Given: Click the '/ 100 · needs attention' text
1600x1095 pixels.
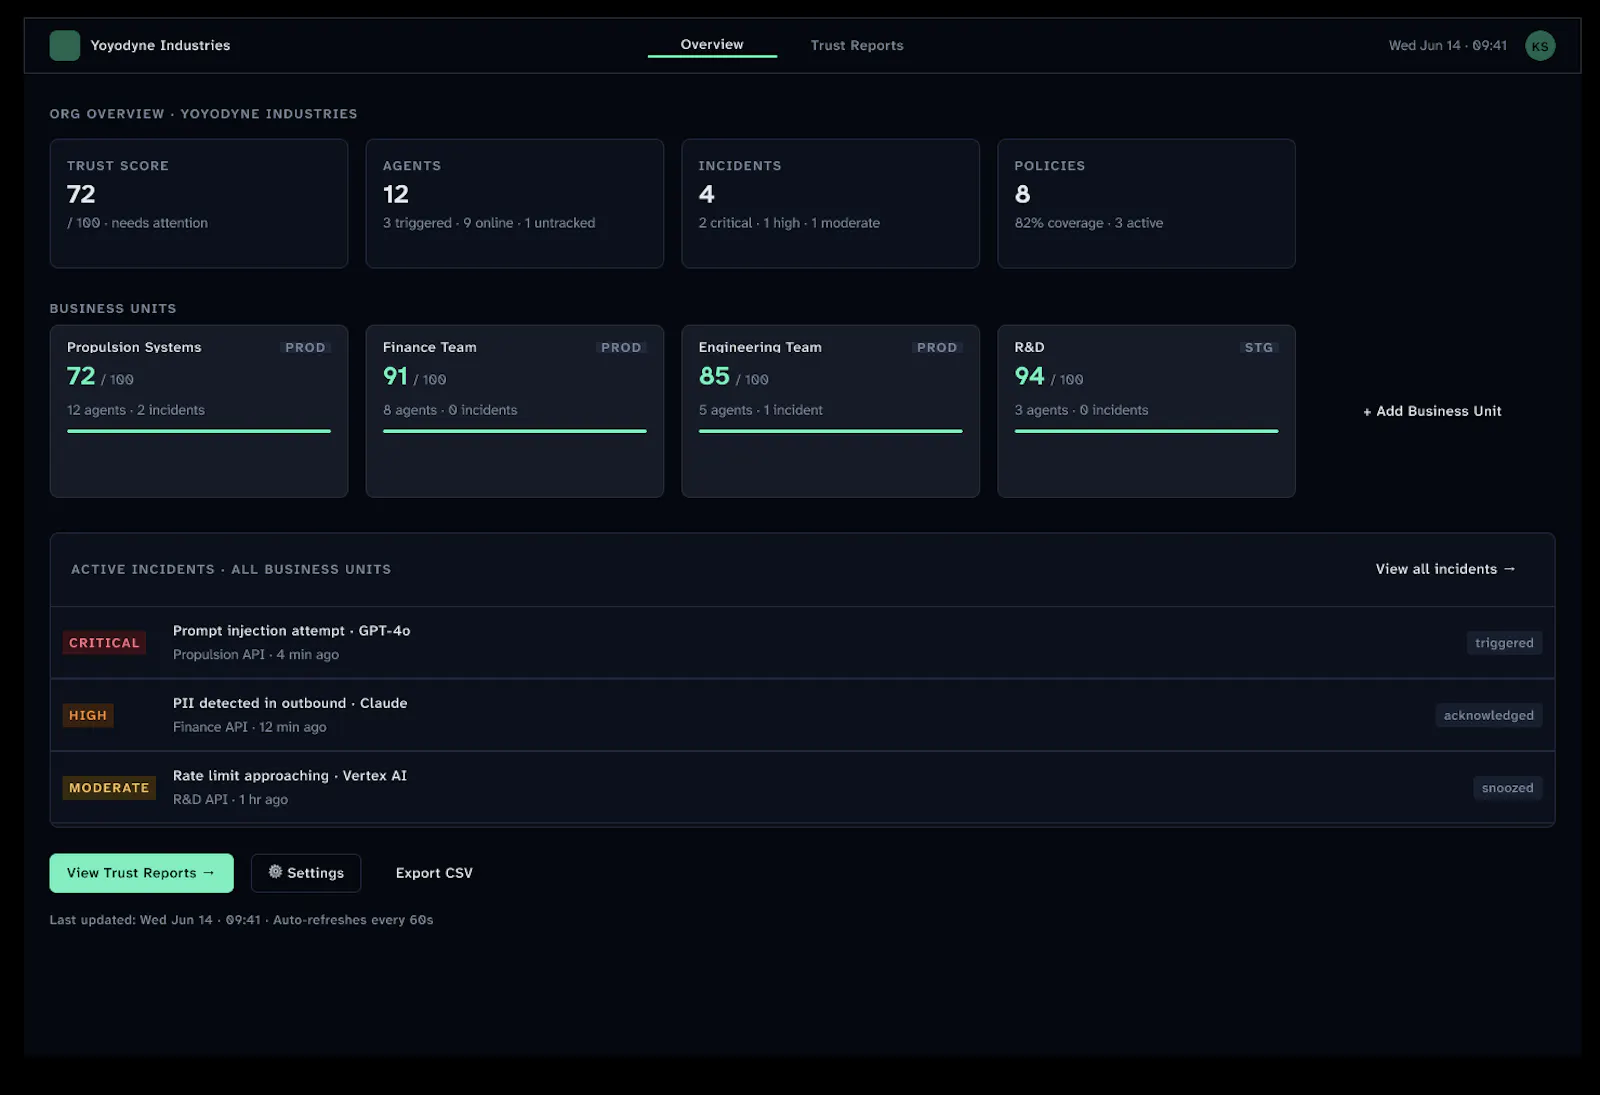Looking at the screenshot, I should (x=138, y=223).
